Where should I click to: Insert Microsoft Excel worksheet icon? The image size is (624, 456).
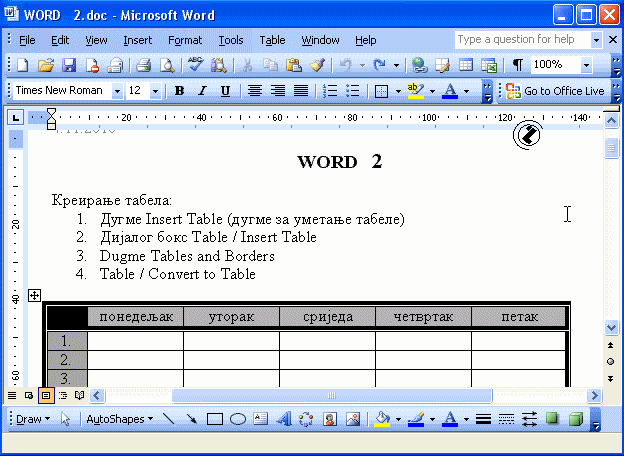click(x=489, y=65)
